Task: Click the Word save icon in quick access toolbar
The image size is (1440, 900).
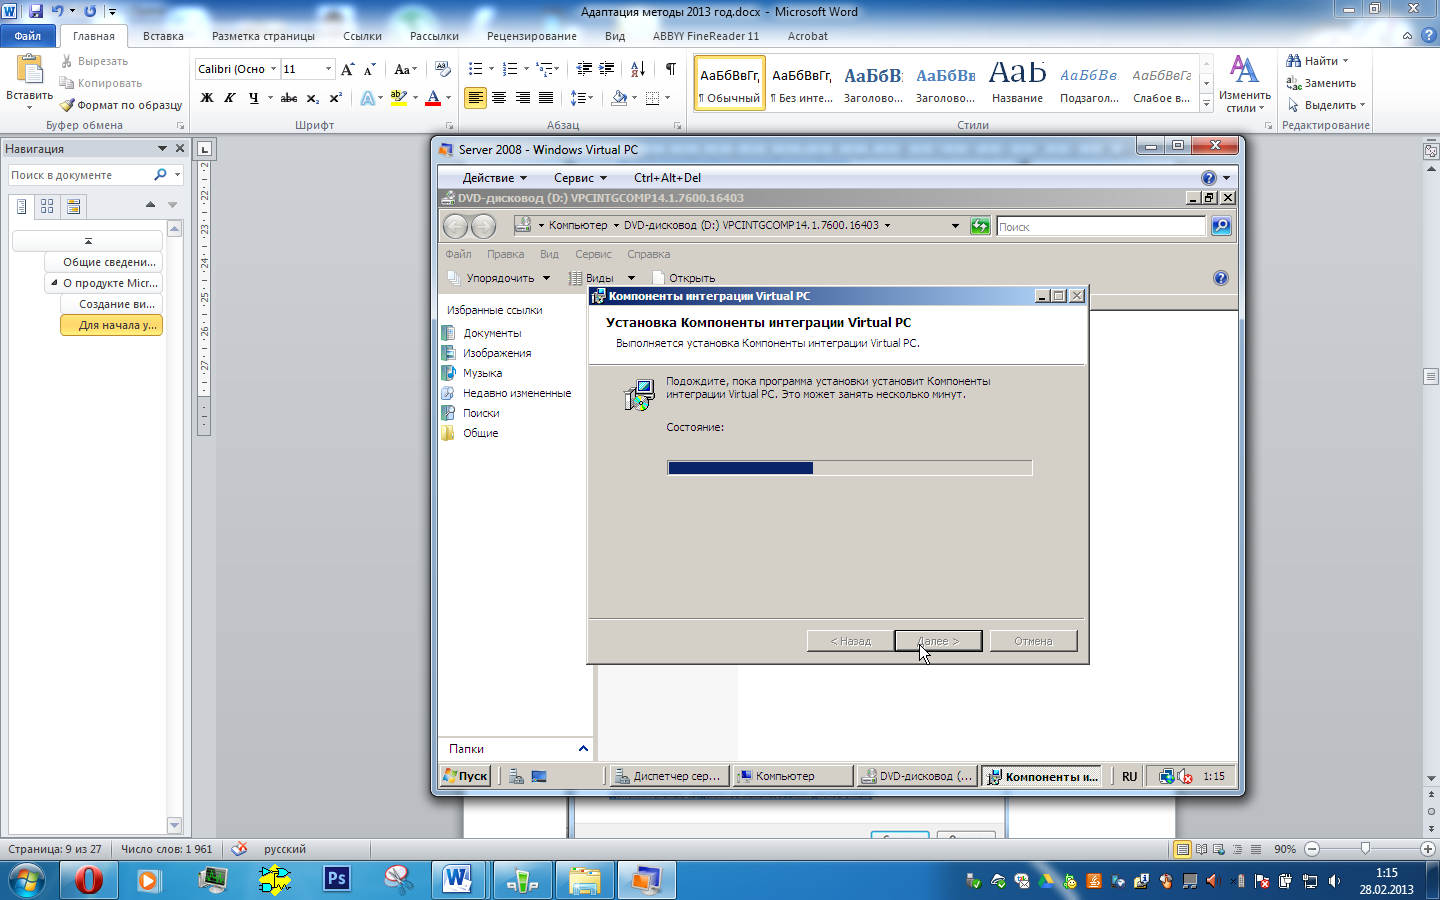Action: pos(36,11)
